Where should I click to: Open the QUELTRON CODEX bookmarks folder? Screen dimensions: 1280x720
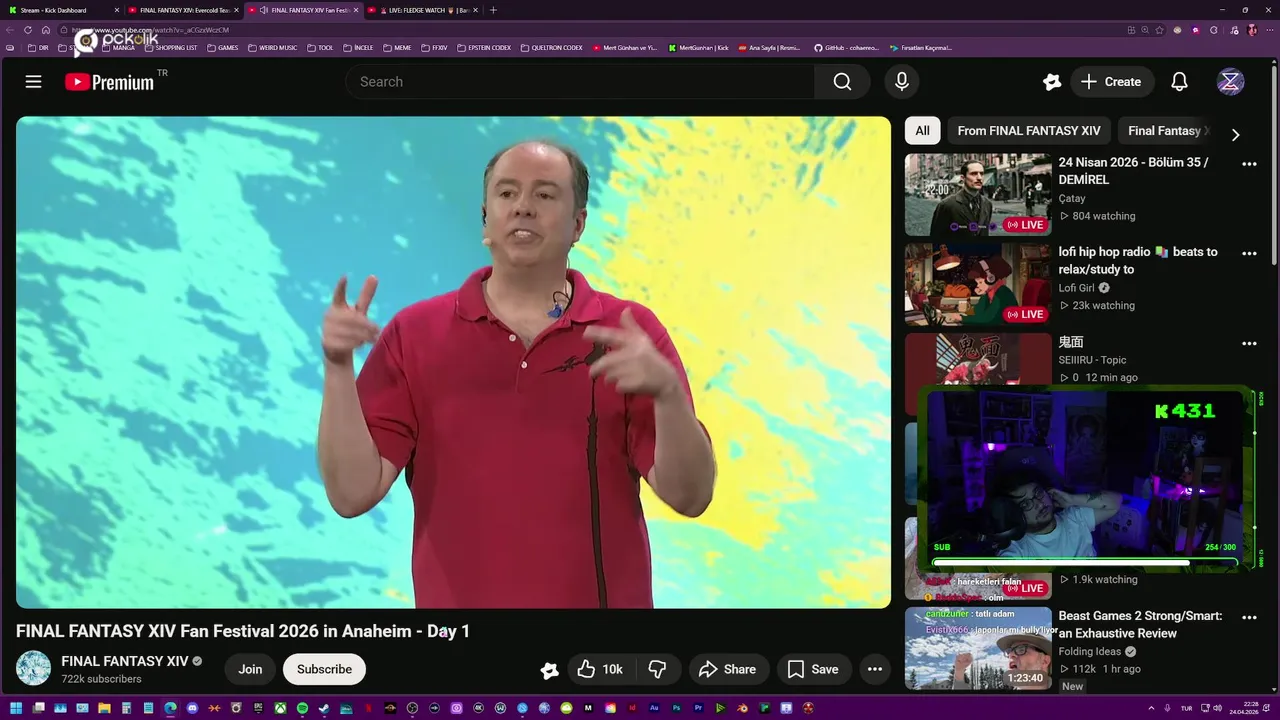pyautogui.click(x=551, y=48)
